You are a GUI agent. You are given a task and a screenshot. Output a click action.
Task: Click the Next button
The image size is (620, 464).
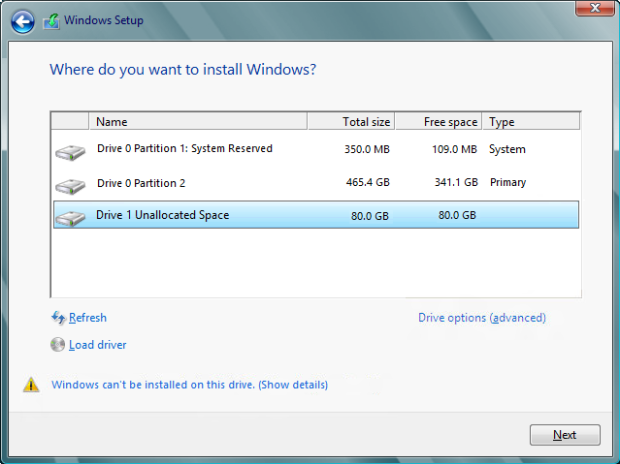click(x=565, y=435)
